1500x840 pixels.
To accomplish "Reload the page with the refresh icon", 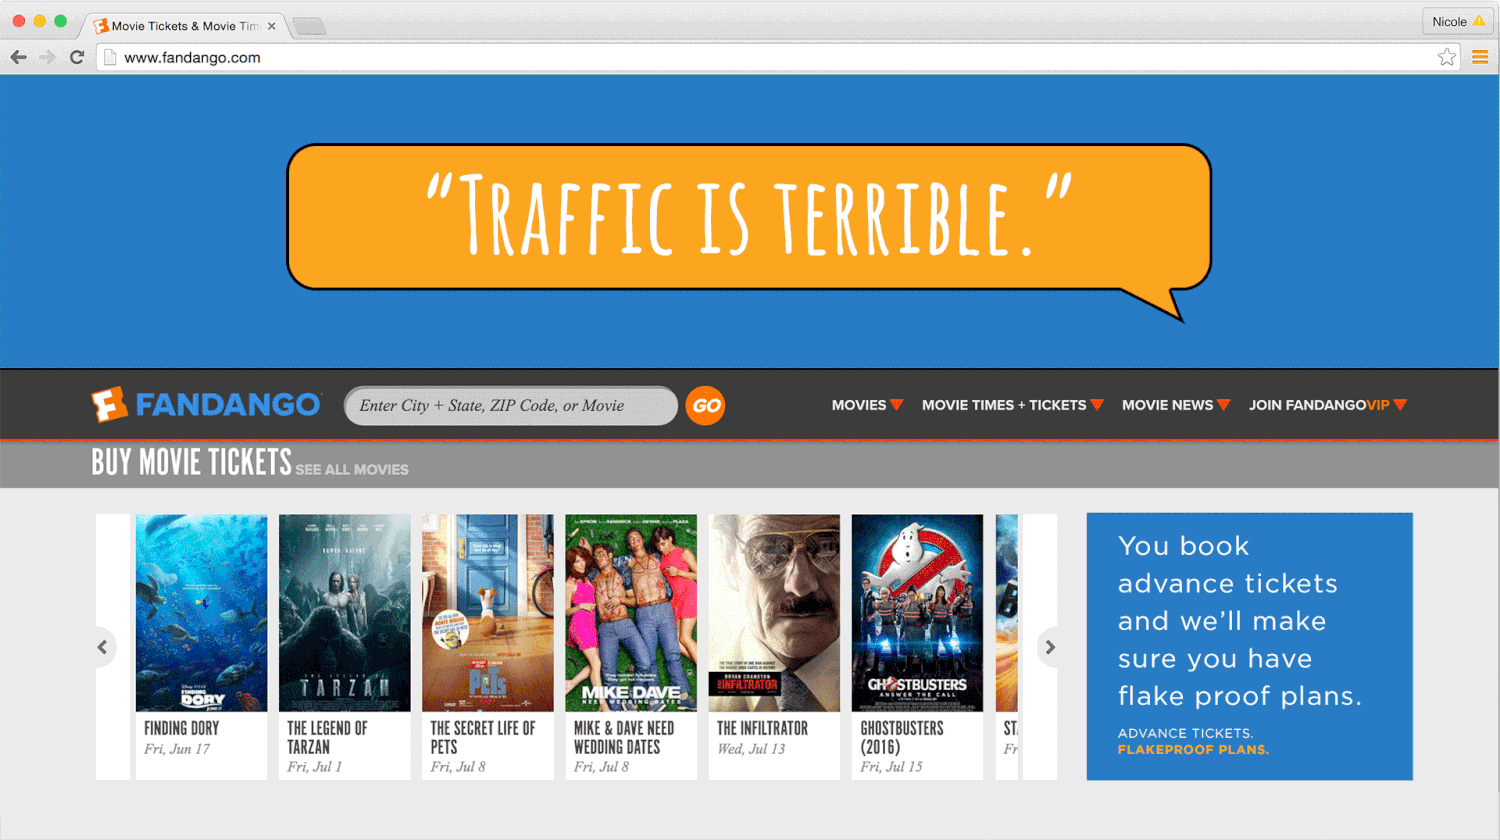I will tap(77, 57).
